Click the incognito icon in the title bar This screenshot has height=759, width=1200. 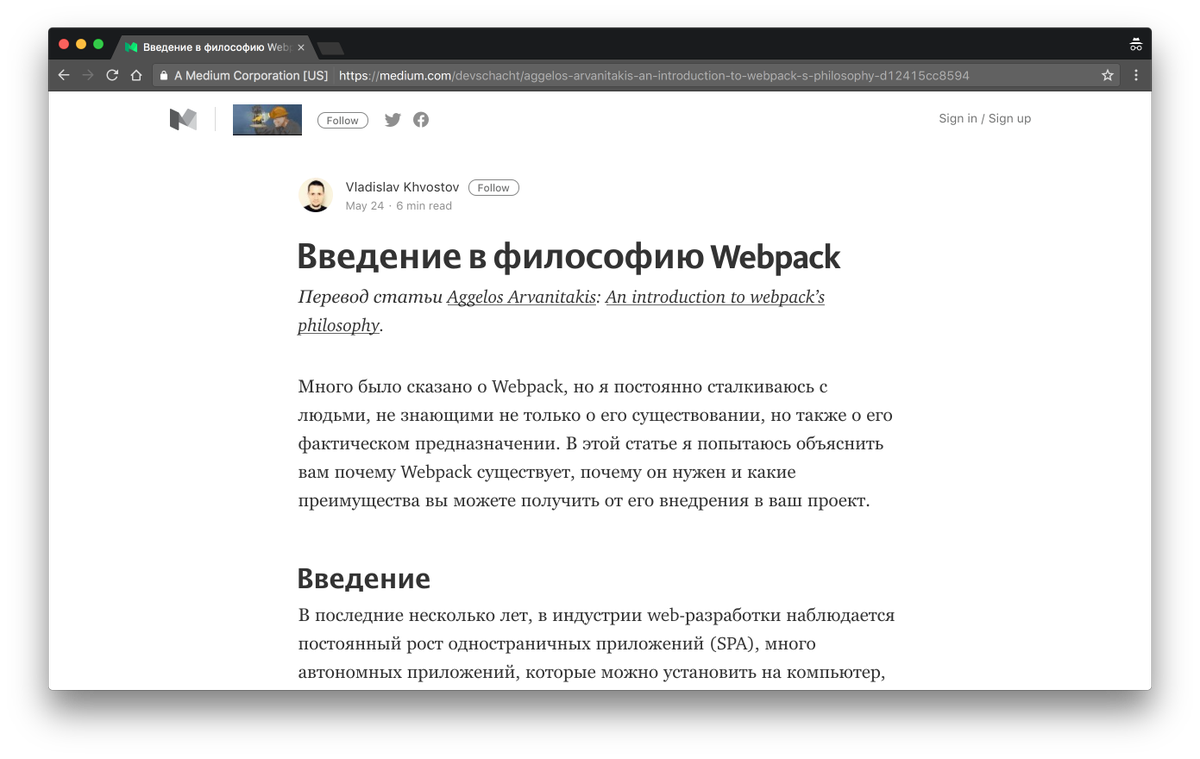point(1135,45)
